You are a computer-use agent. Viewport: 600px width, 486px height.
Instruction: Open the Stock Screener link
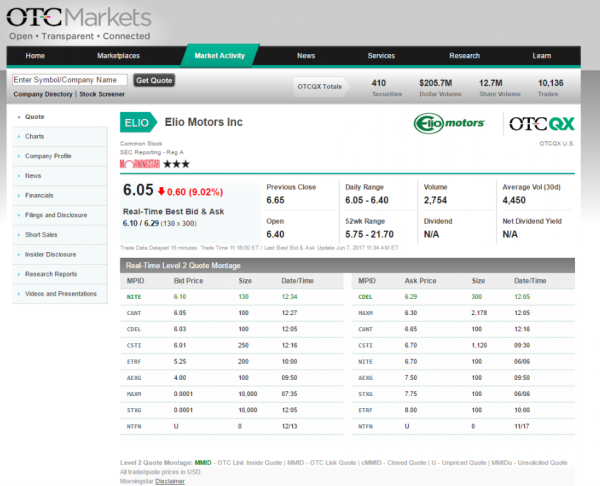tap(102, 94)
